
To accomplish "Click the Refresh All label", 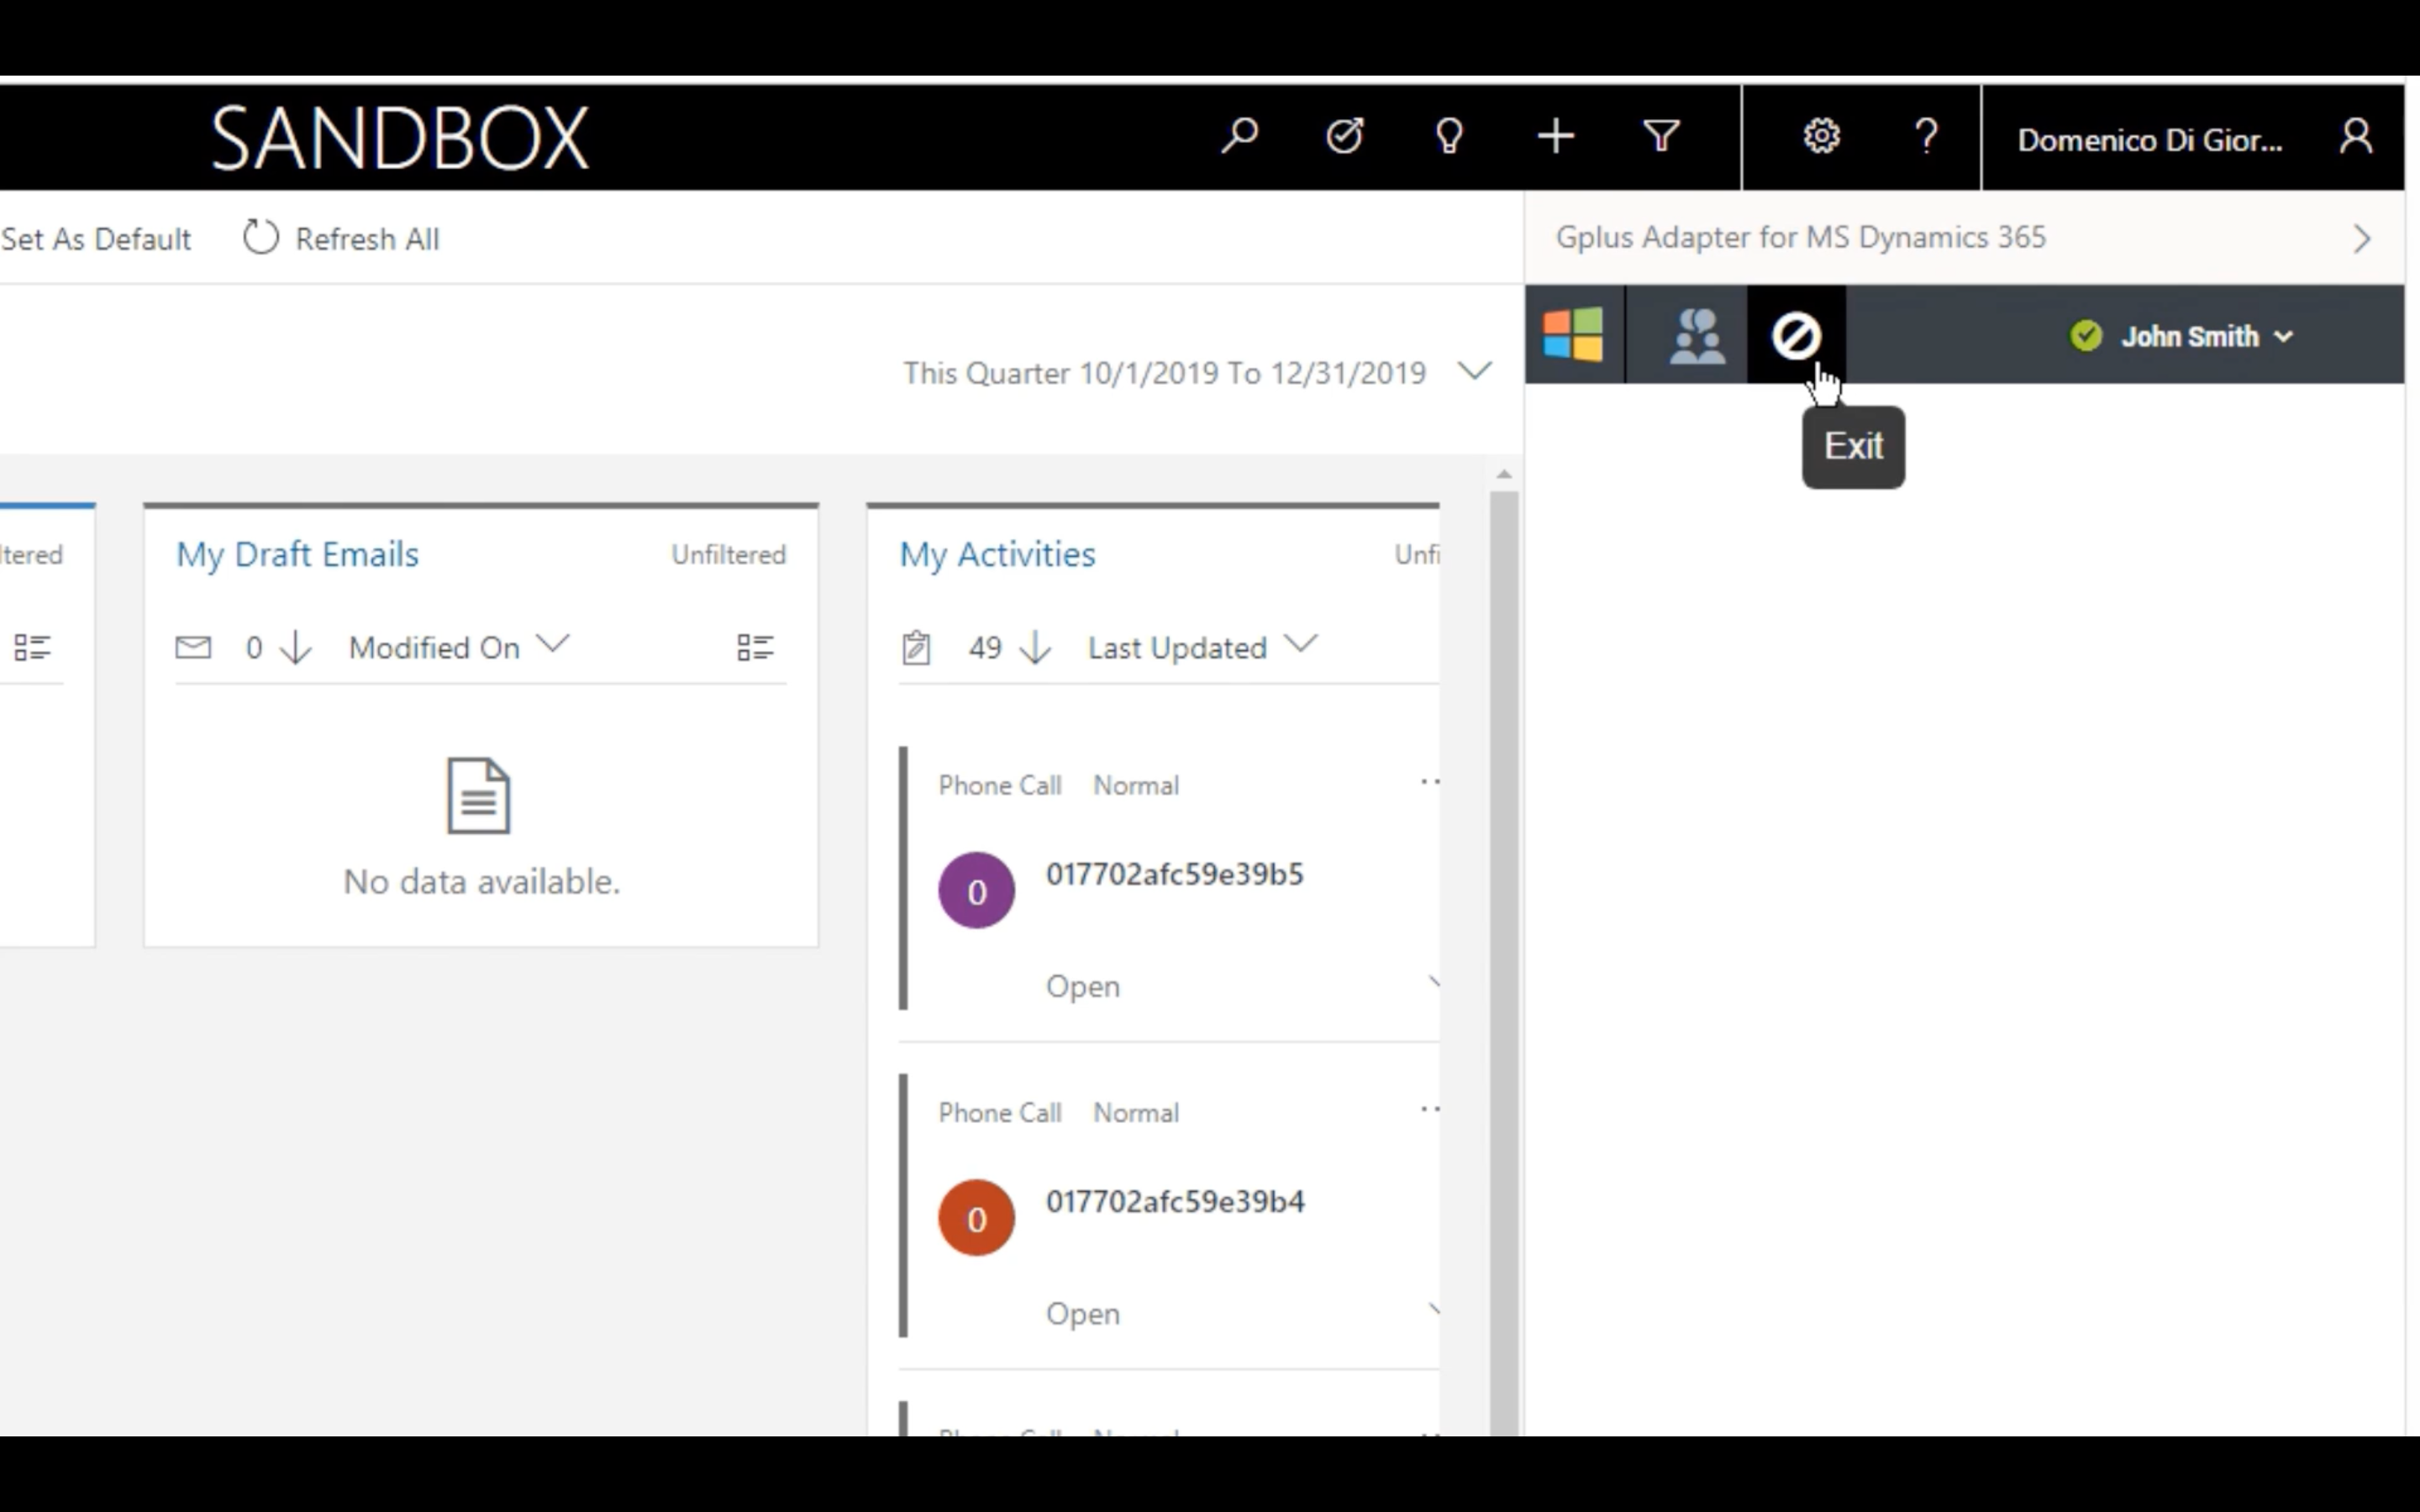I will pos(367,239).
